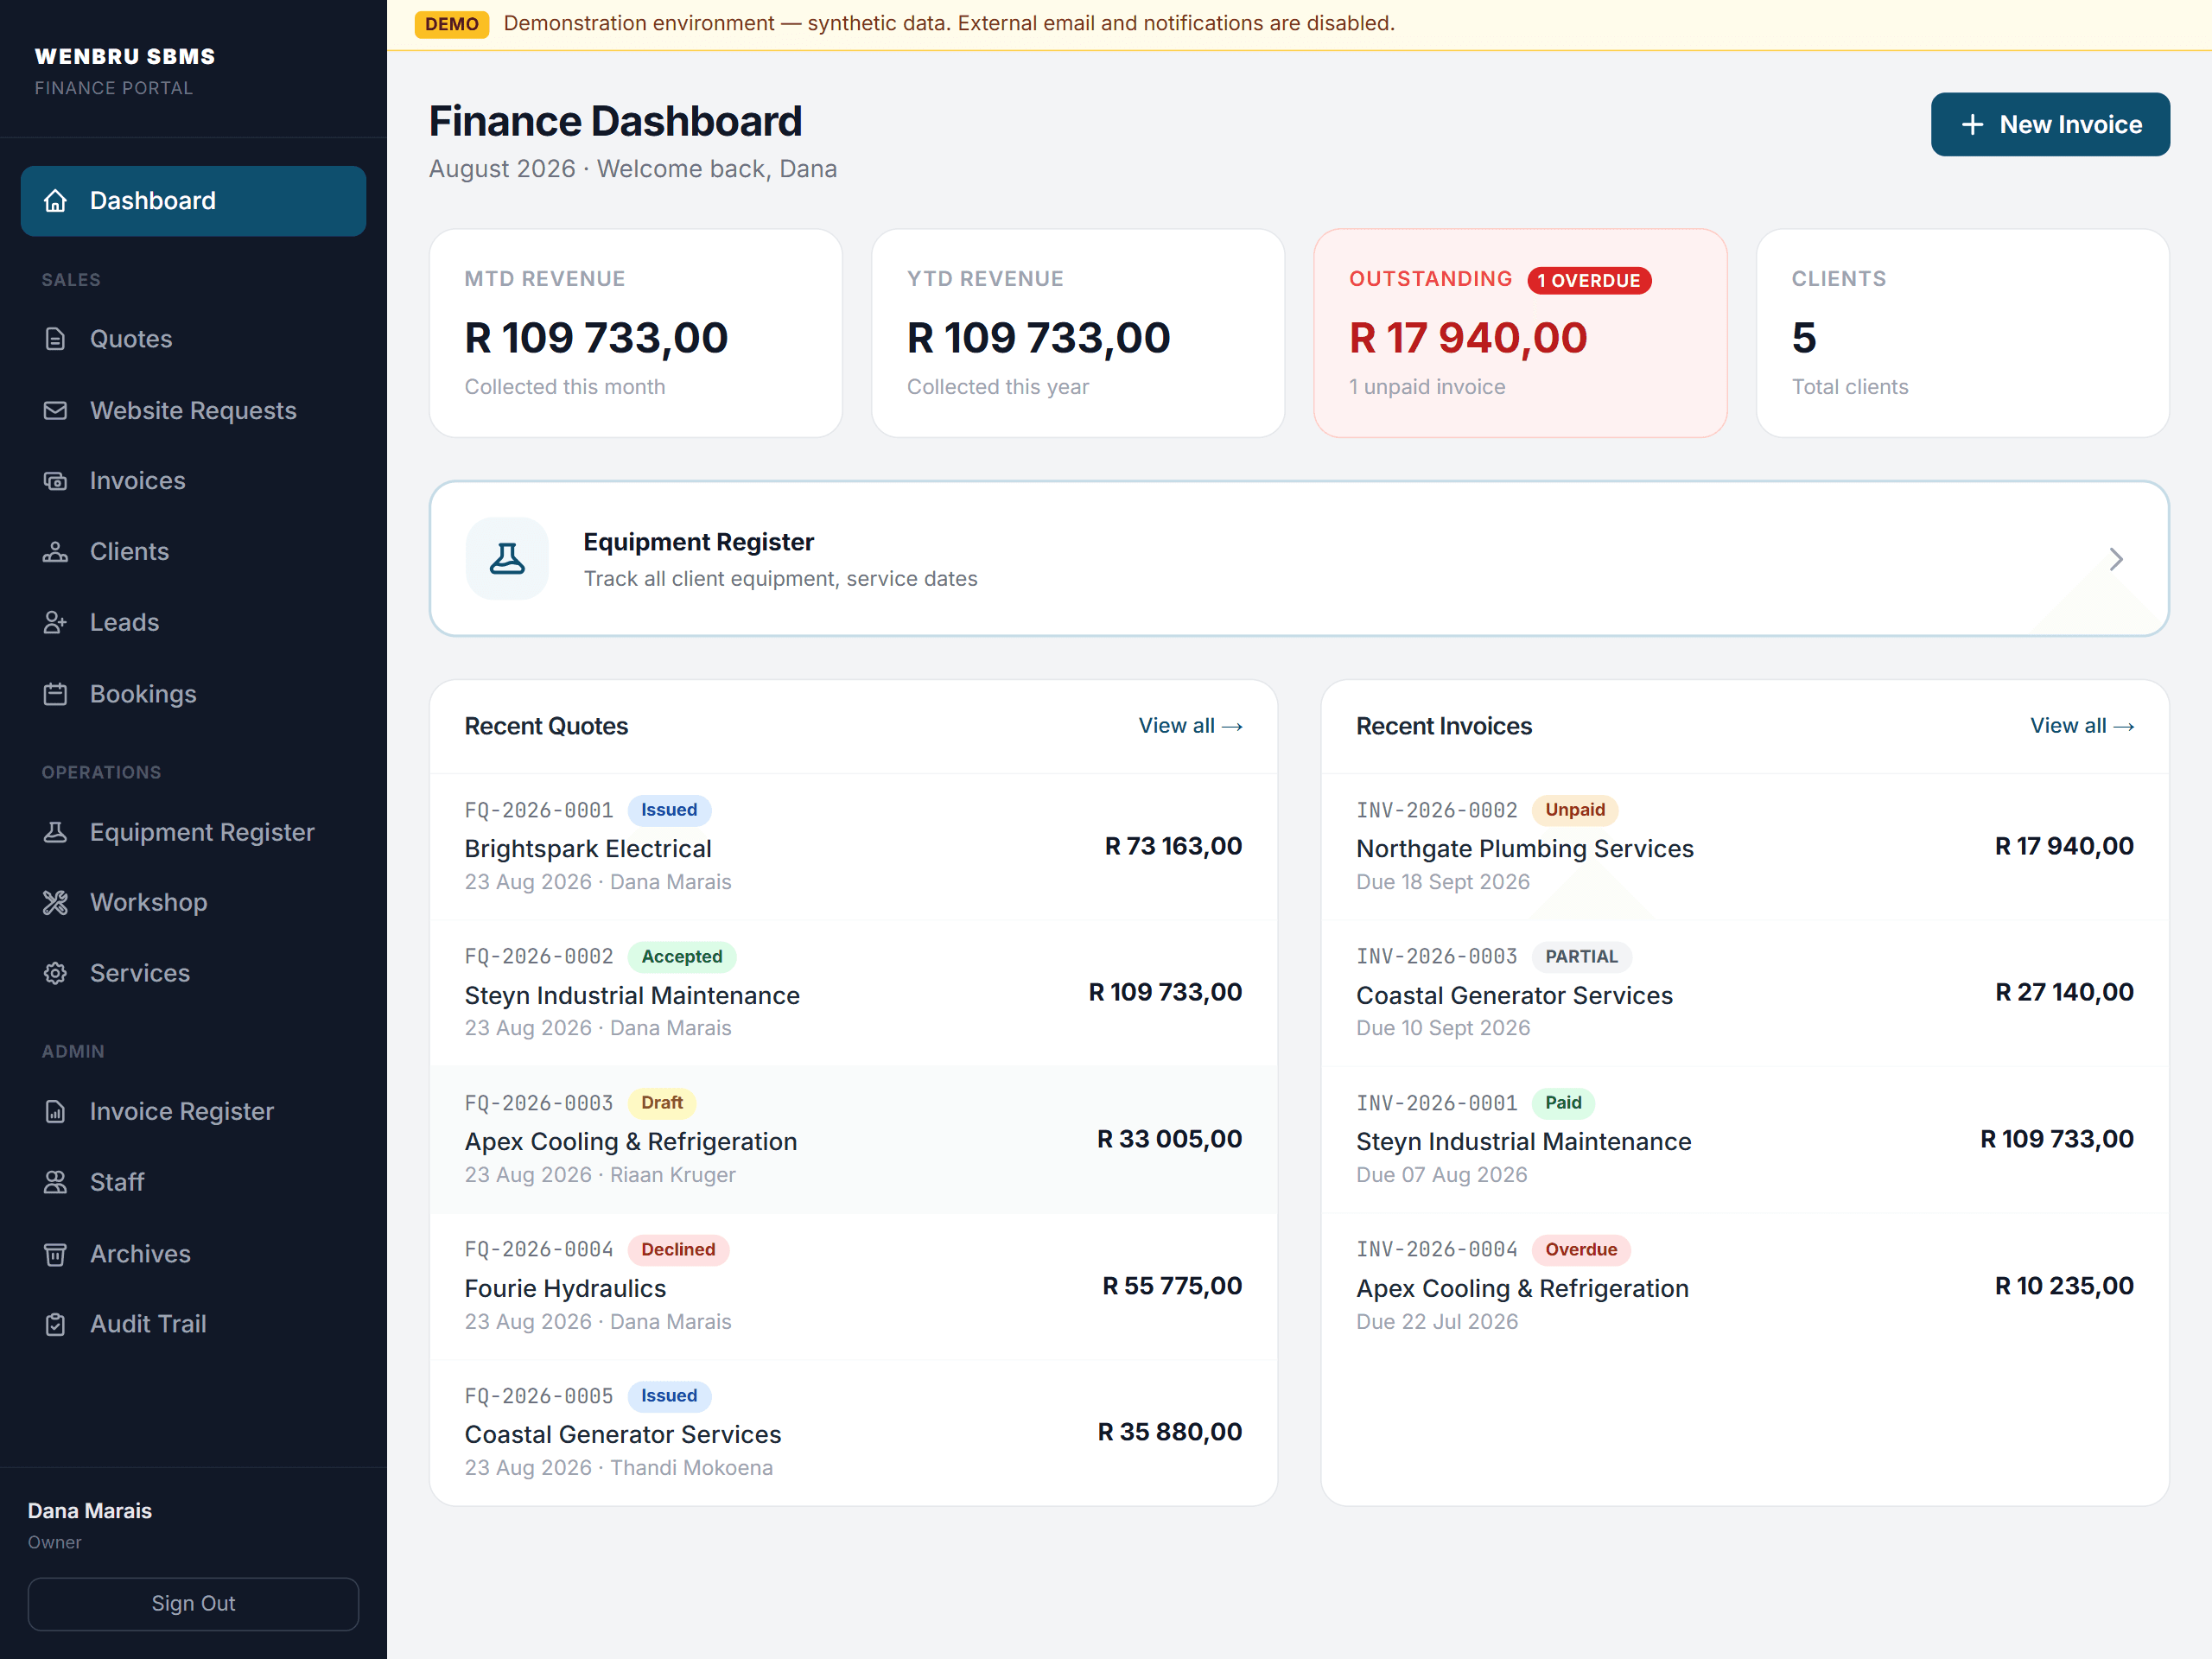Click the flask icon on Equipment Register card
The height and width of the screenshot is (1659, 2212).
pos(507,559)
